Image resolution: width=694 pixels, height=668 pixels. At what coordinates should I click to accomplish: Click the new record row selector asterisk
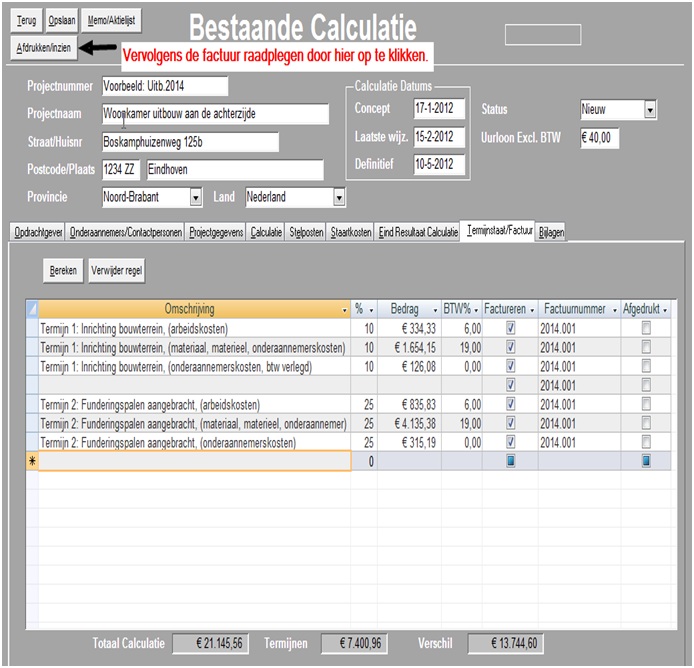click(31, 461)
